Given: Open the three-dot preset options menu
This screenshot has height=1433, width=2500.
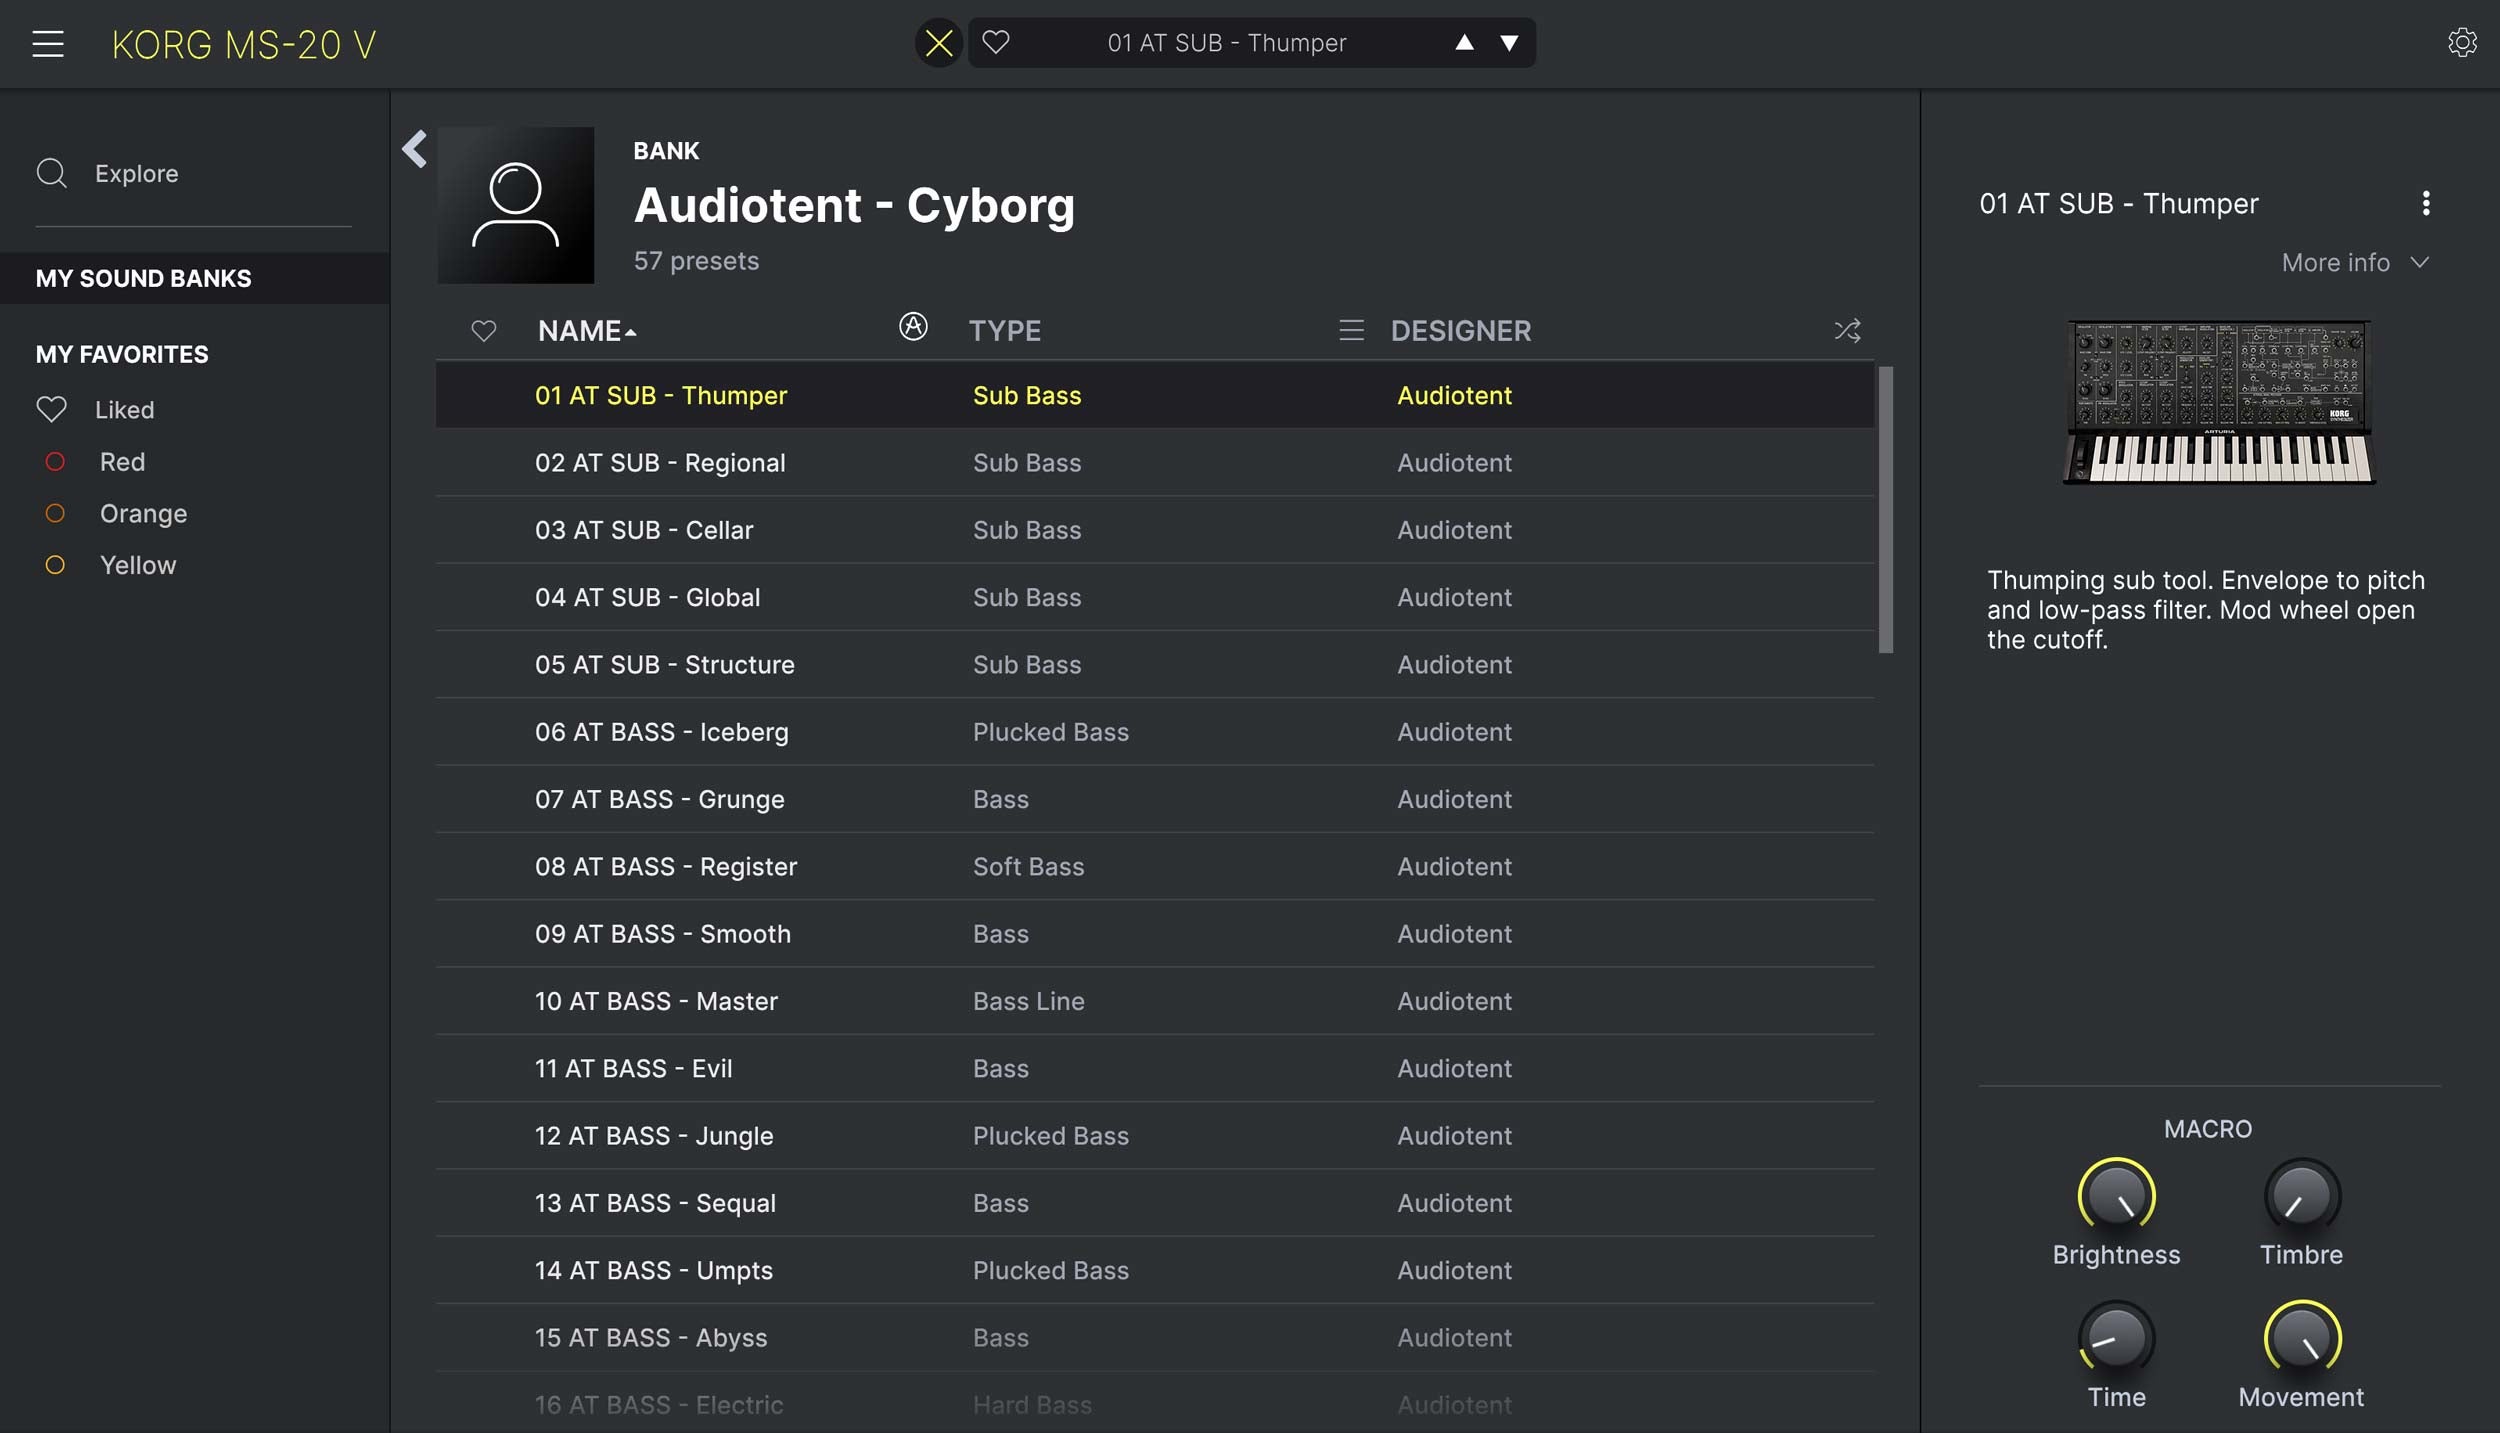Looking at the screenshot, I should point(2425,204).
